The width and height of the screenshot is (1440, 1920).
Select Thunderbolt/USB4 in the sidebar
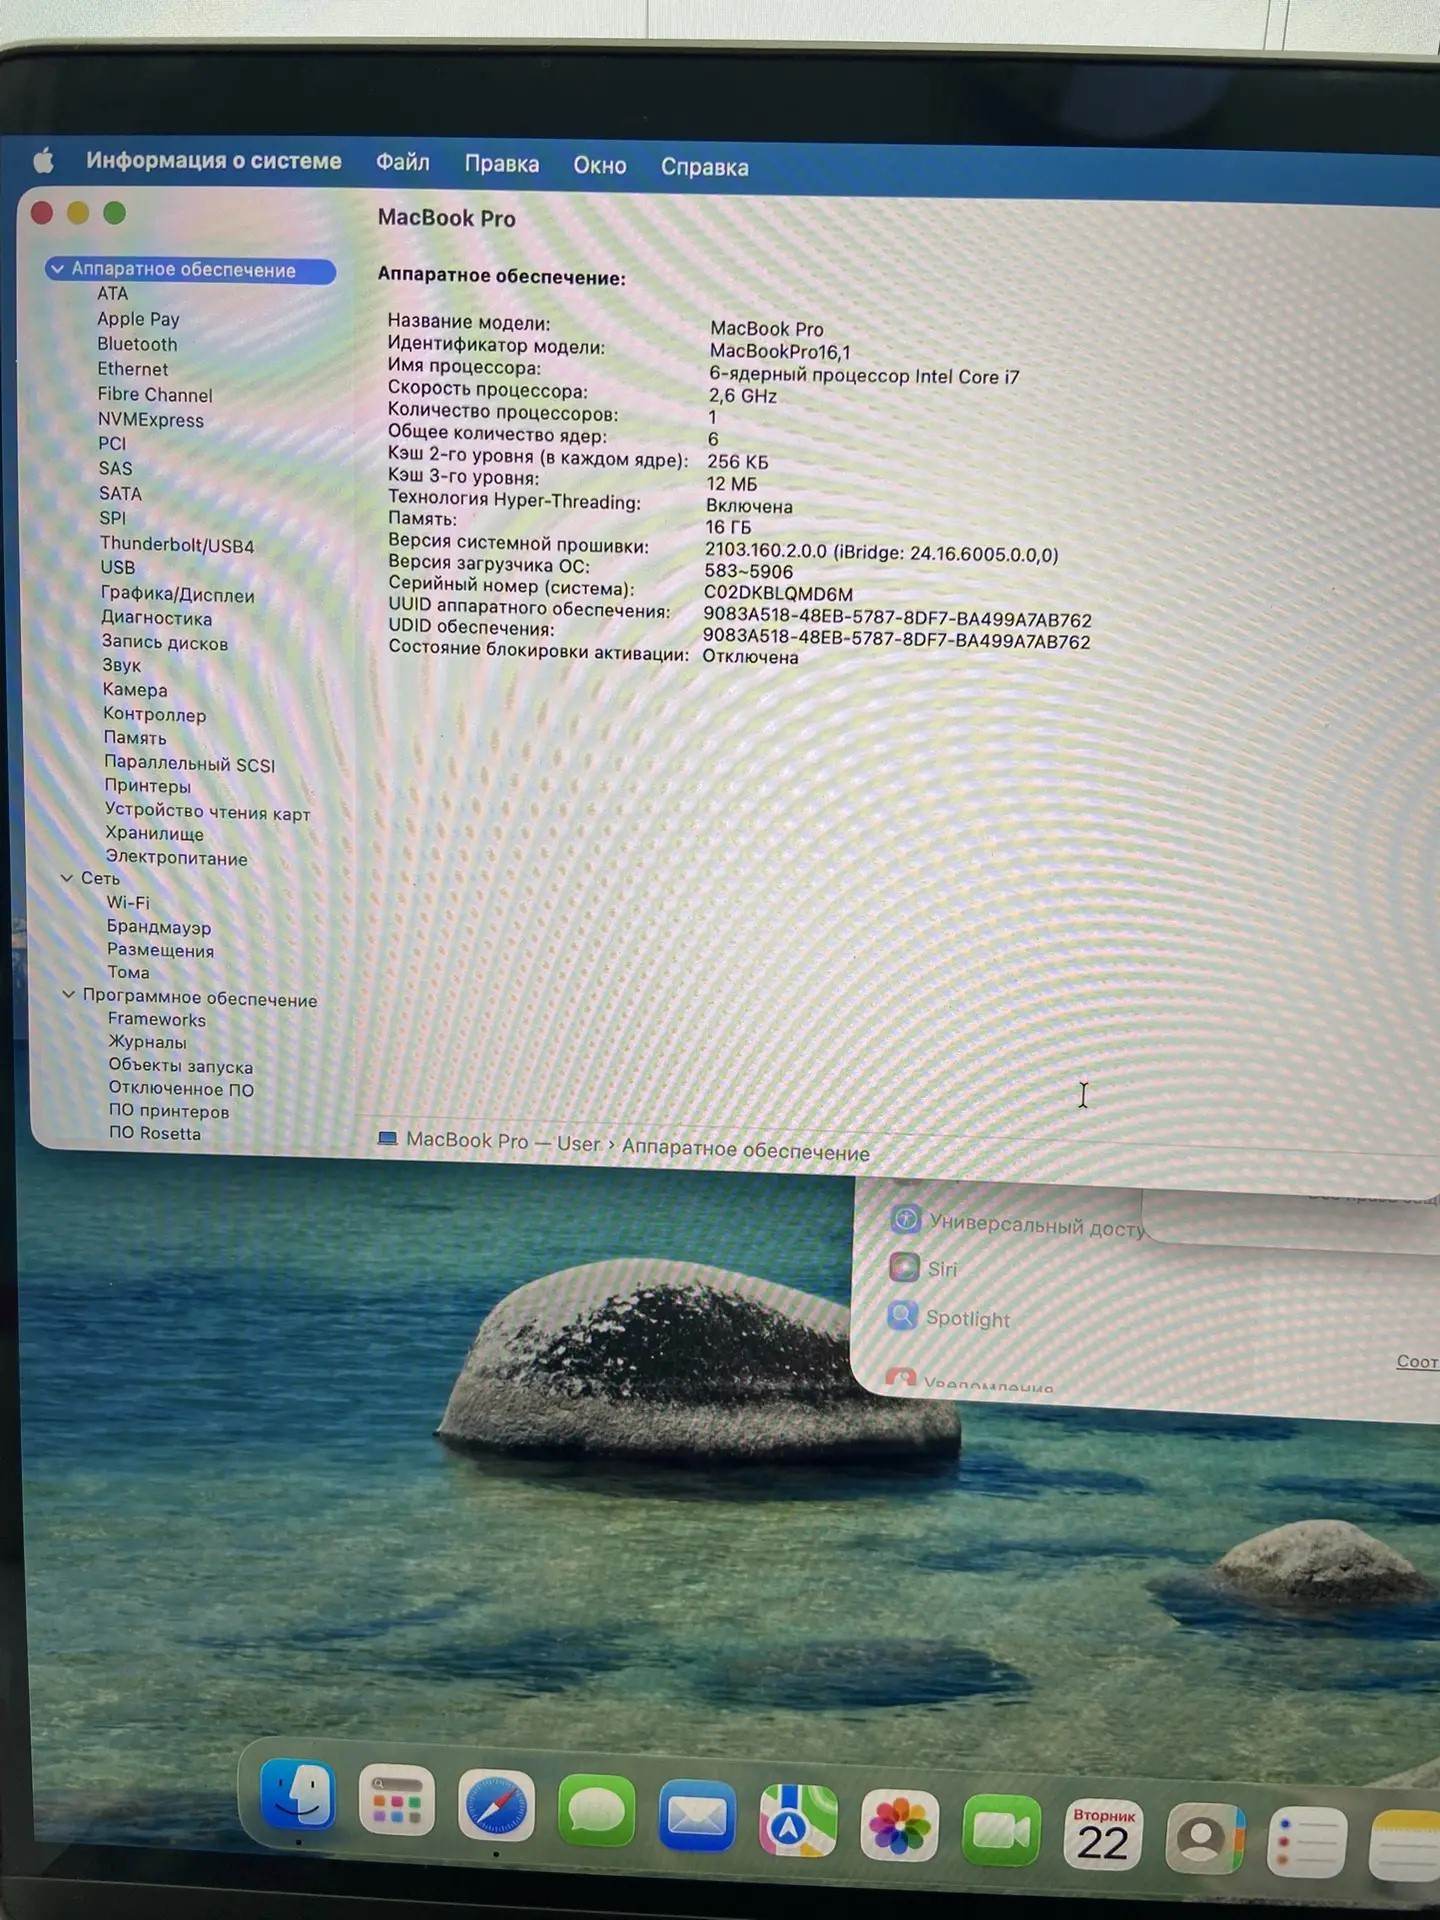pyautogui.click(x=177, y=544)
